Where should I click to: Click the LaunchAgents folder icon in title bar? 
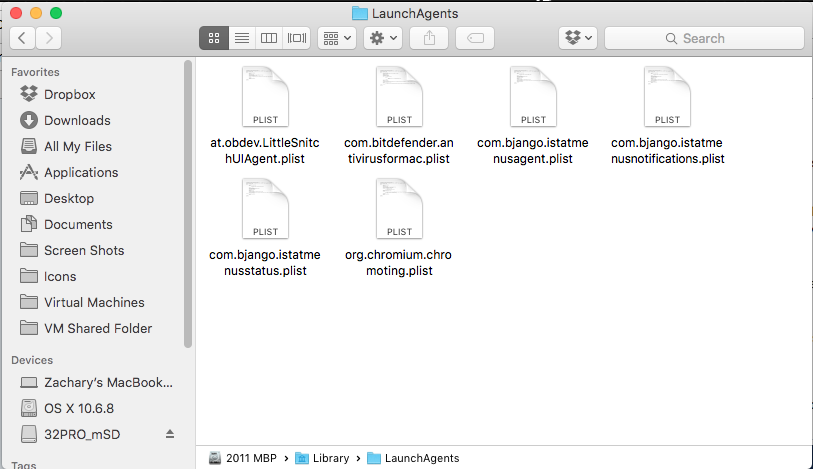point(359,13)
